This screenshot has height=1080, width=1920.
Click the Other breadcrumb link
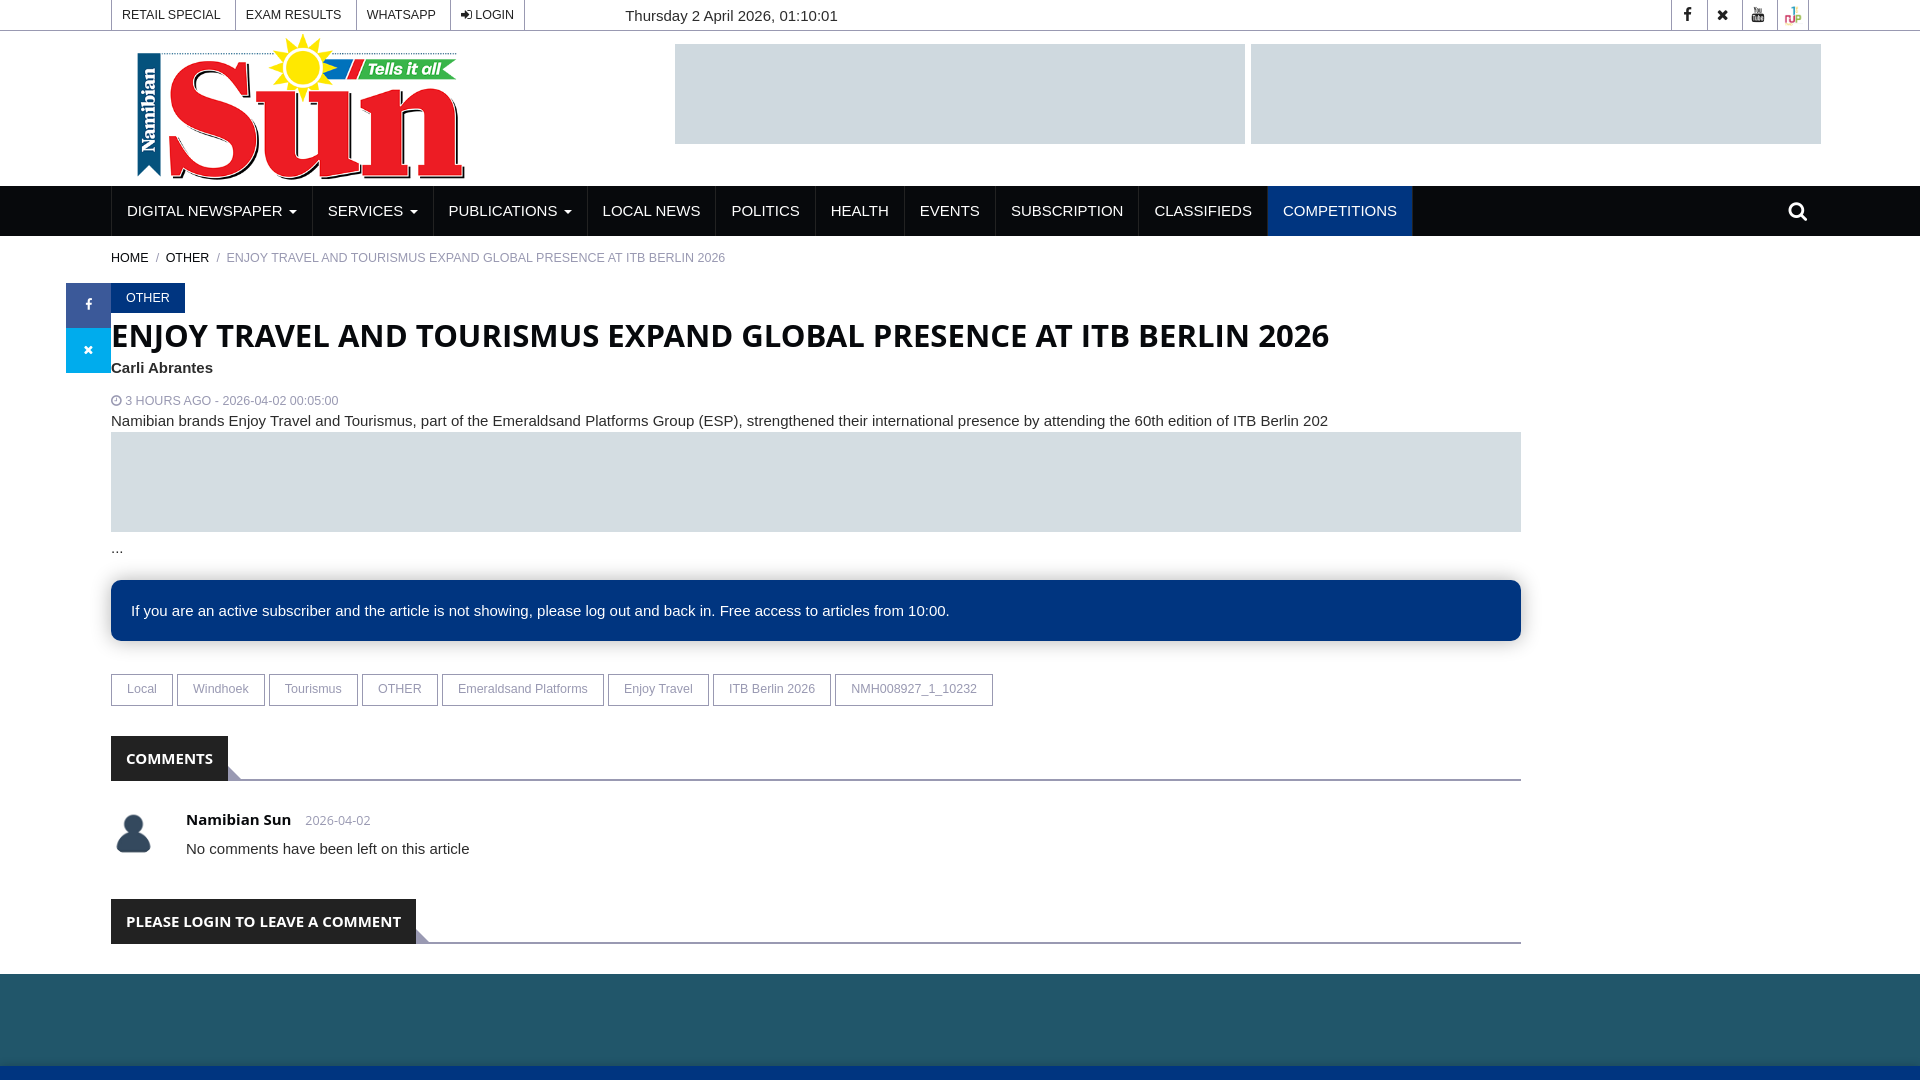(187, 258)
